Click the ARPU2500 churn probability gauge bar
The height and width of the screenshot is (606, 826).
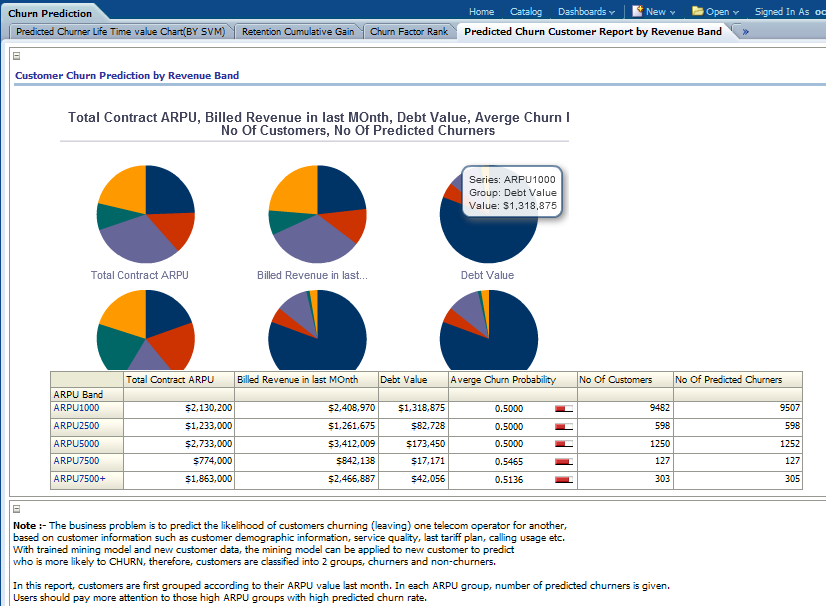coord(564,426)
